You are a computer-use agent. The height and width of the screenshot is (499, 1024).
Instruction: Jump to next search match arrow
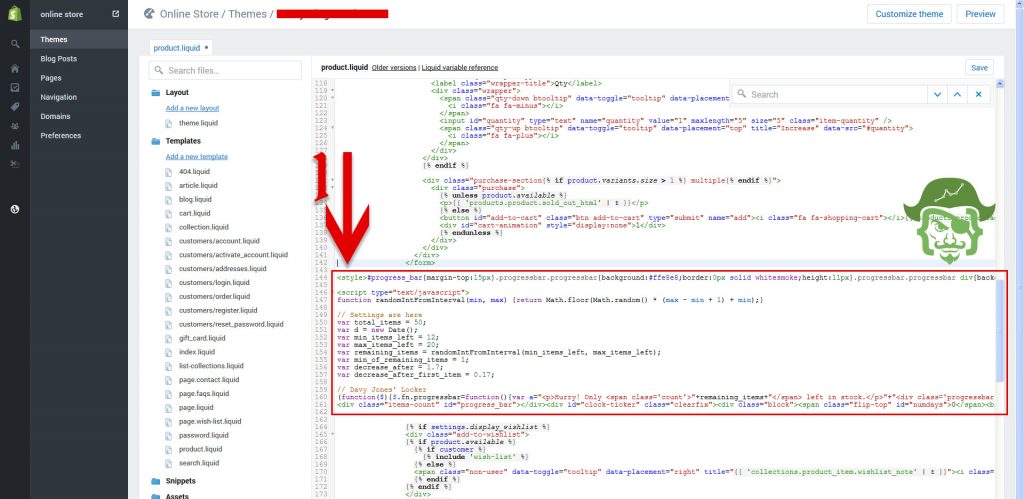[936, 94]
